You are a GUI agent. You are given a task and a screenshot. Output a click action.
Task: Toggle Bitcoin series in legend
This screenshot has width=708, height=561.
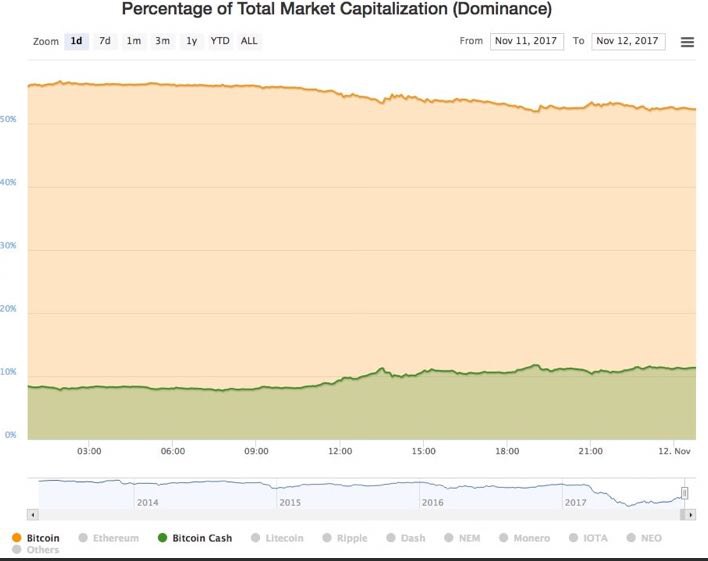point(36,538)
